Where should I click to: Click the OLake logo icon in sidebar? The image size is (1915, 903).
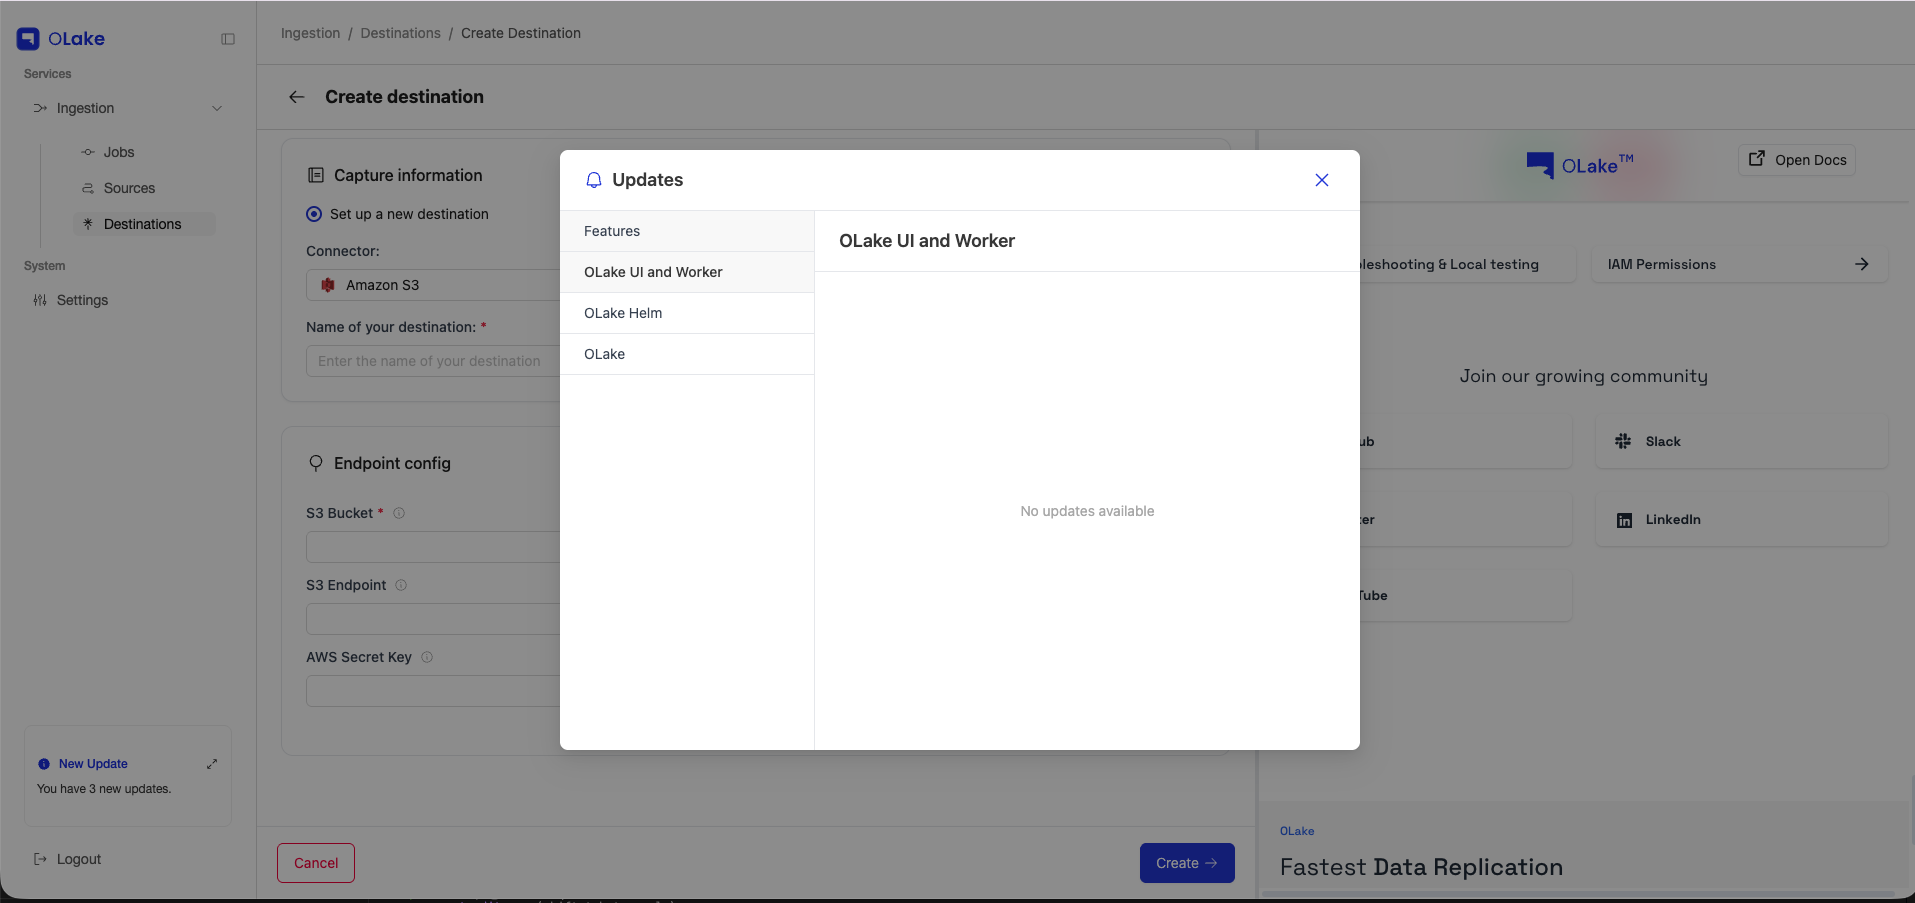(x=28, y=39)
